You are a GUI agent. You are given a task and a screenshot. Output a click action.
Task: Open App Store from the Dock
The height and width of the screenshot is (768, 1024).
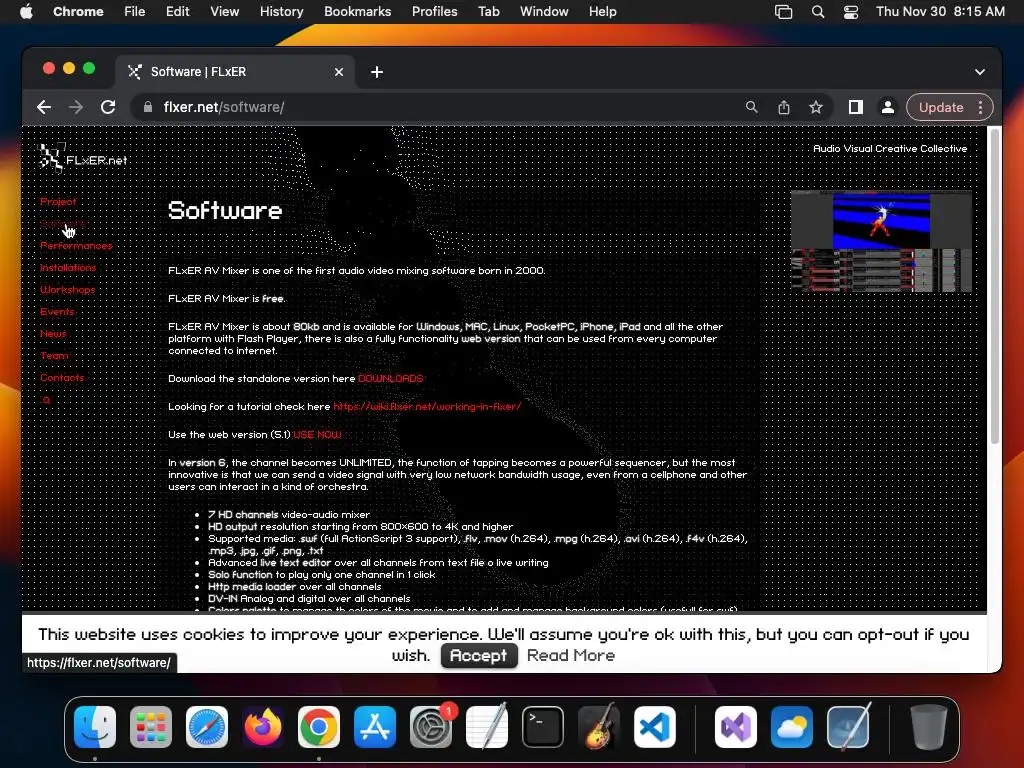(375, 726)
